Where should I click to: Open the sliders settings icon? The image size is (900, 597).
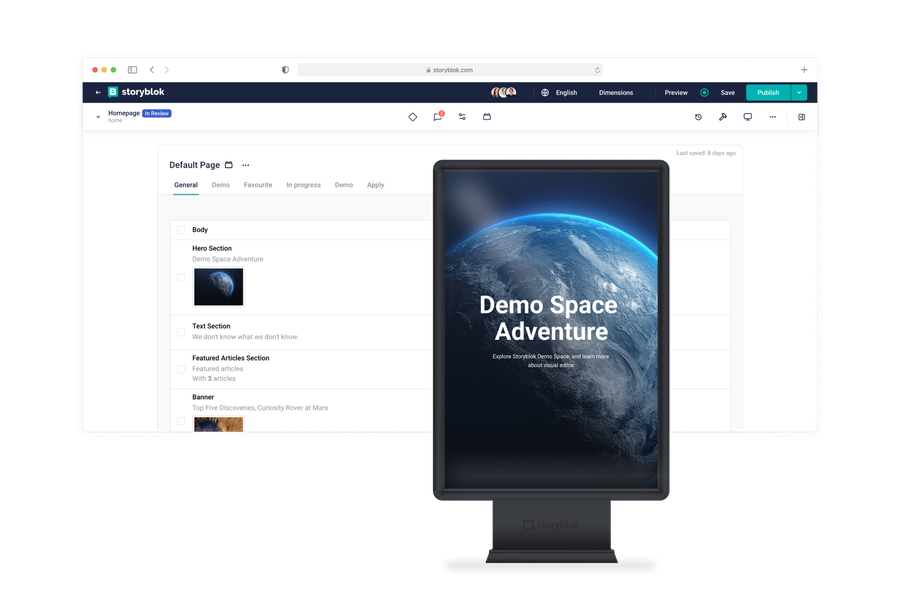[x=462, y=117]
